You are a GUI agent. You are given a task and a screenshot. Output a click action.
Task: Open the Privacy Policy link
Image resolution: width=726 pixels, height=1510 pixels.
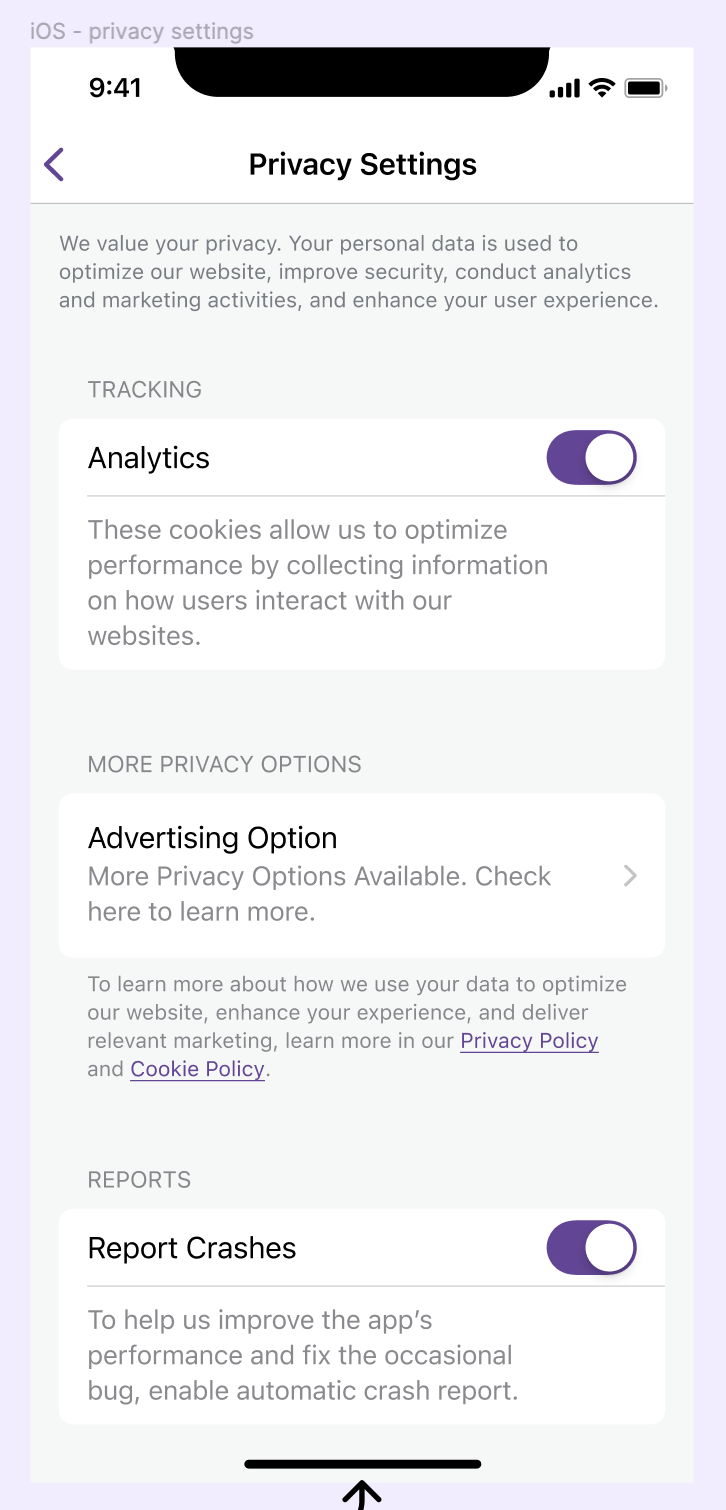pos(529,1040)
